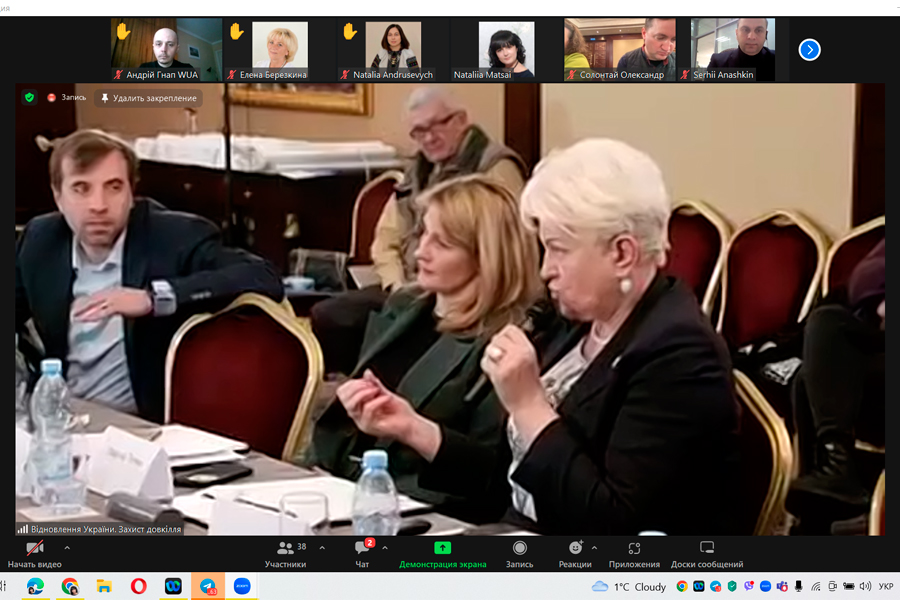Click muted mic icon beside Солонтай Олександр name
This screenshot has height=600, width=900.
click(572, 75)
